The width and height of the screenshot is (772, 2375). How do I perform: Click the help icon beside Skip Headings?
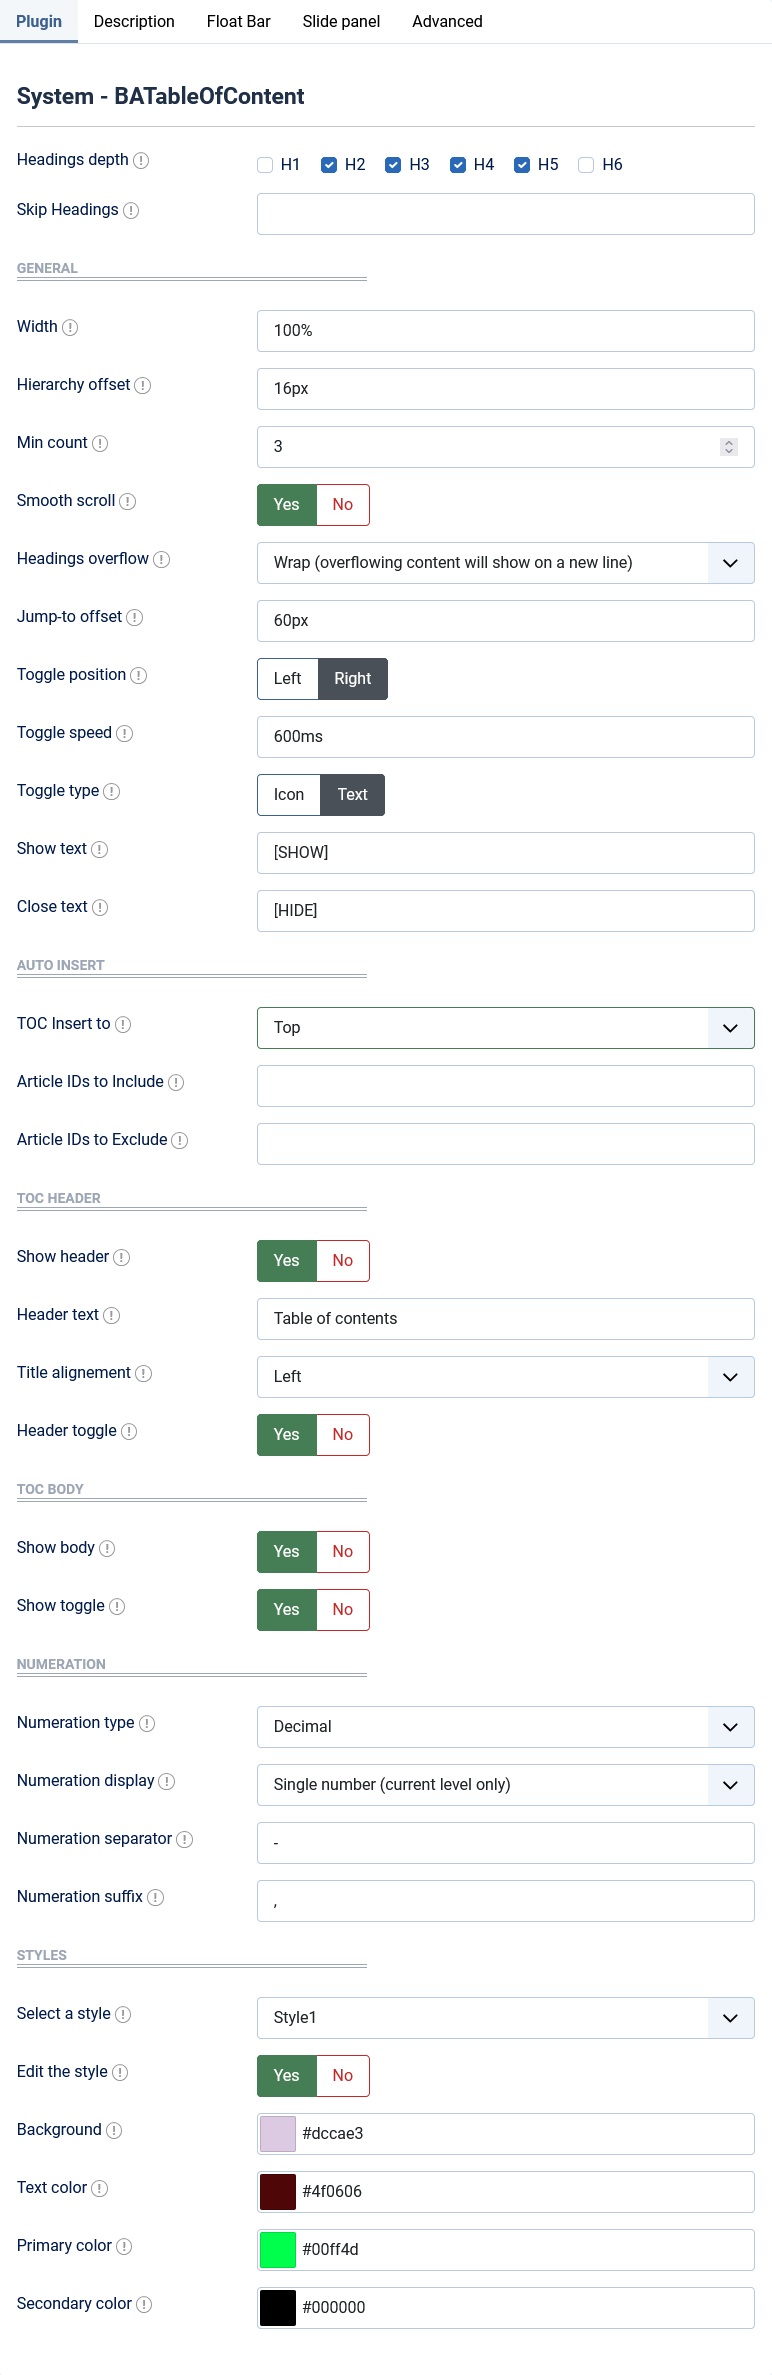click(x=131, y=211)
